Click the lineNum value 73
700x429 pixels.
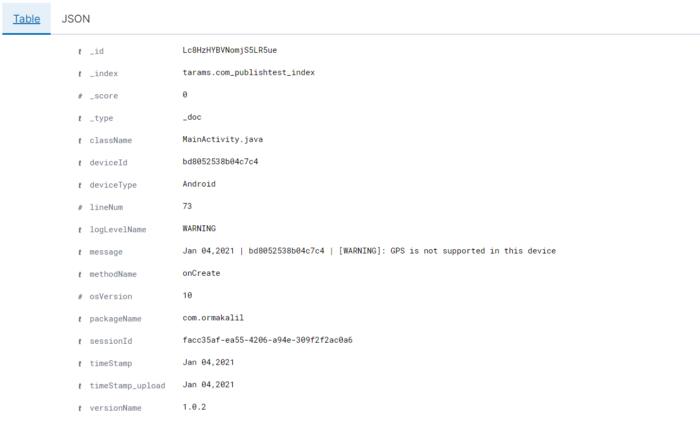pyautogui.click(x=187, y=206)
